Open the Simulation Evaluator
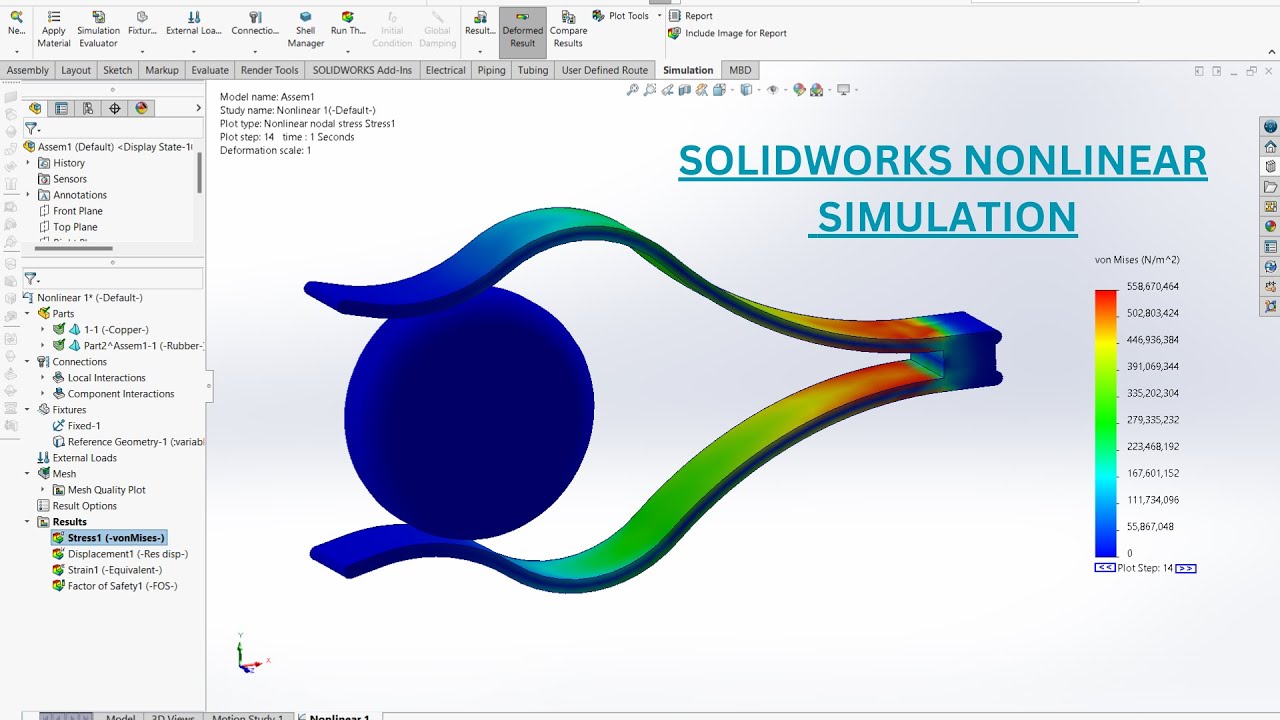Image resolution: width=1280 pixels, height=720 pixels. (x=98, y=29)
